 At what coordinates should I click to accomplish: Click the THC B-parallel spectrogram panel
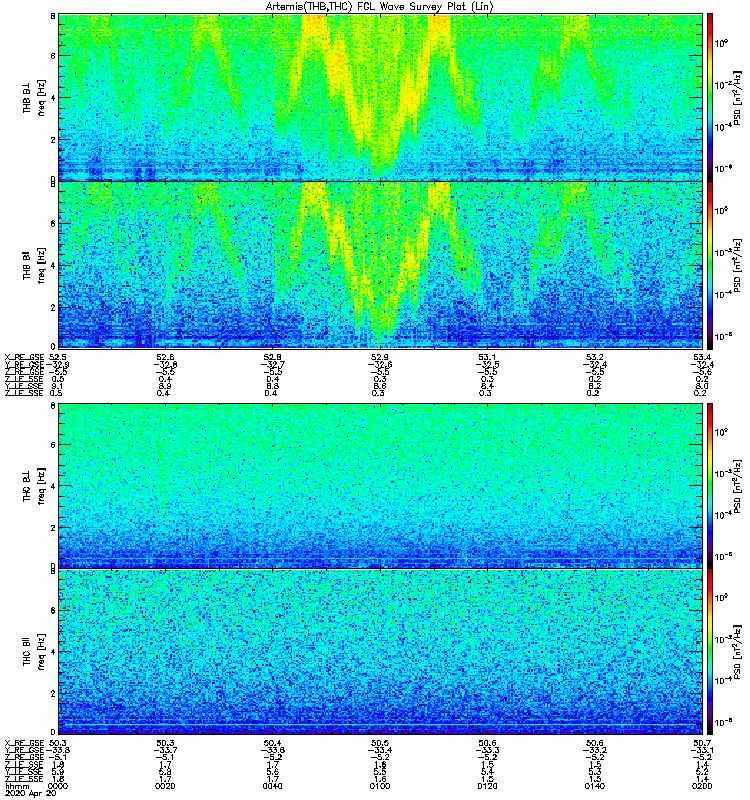(x=380, y=652)
